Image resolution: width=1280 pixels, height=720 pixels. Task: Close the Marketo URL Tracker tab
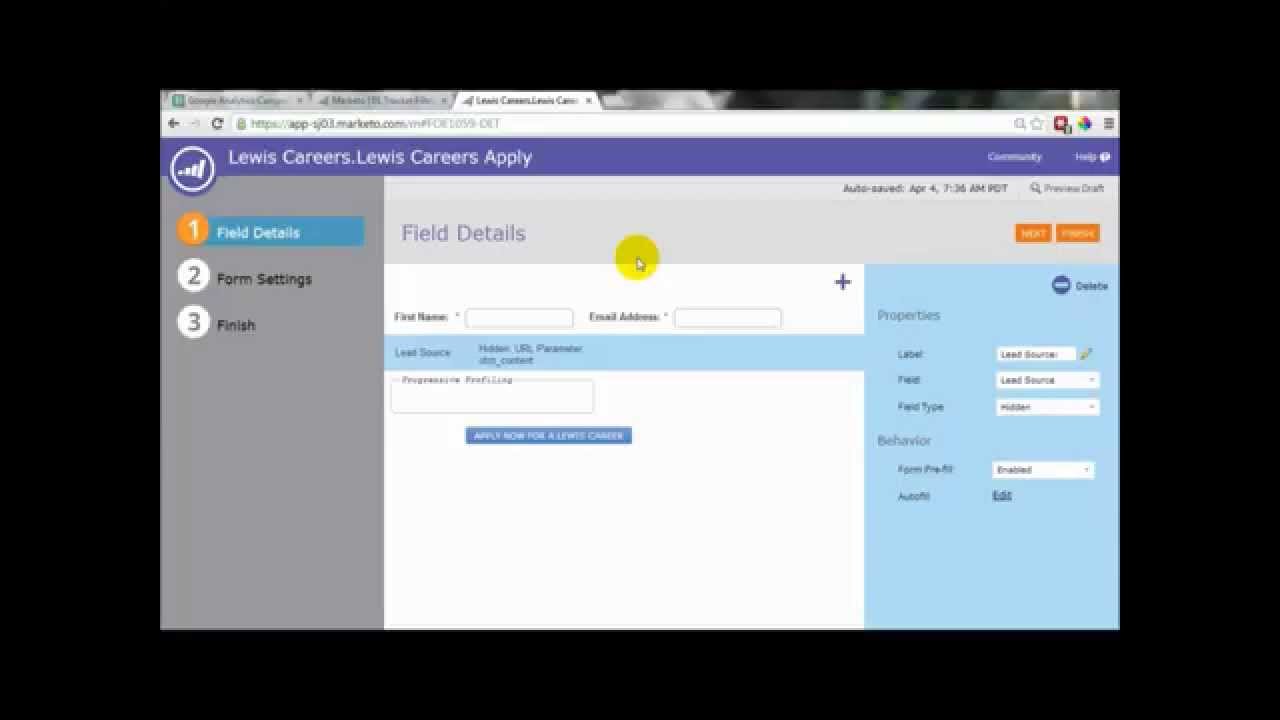[444, 101]
